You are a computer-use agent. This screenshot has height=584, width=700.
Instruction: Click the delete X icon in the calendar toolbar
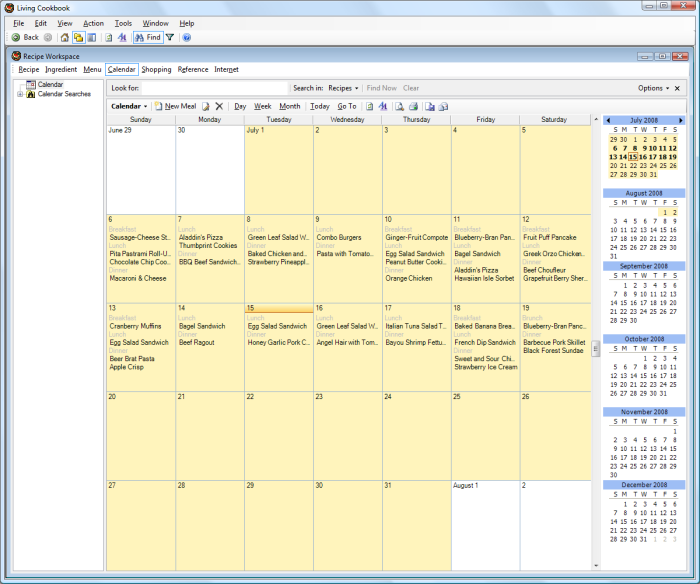click(x=219, y=106)
